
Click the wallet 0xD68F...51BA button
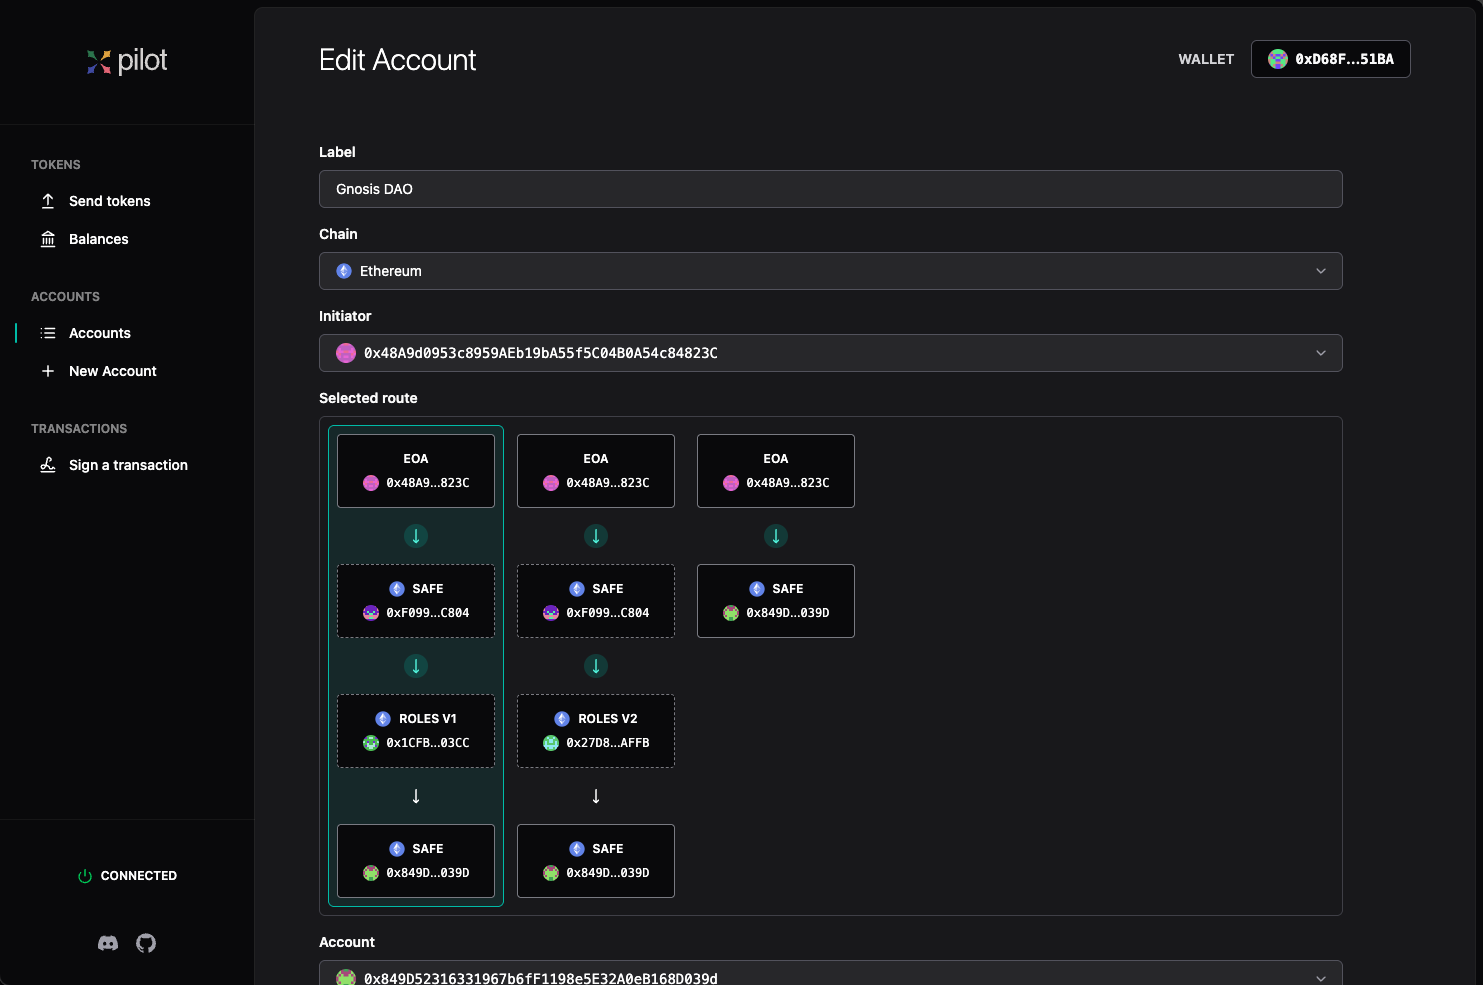click(1330, 59)
